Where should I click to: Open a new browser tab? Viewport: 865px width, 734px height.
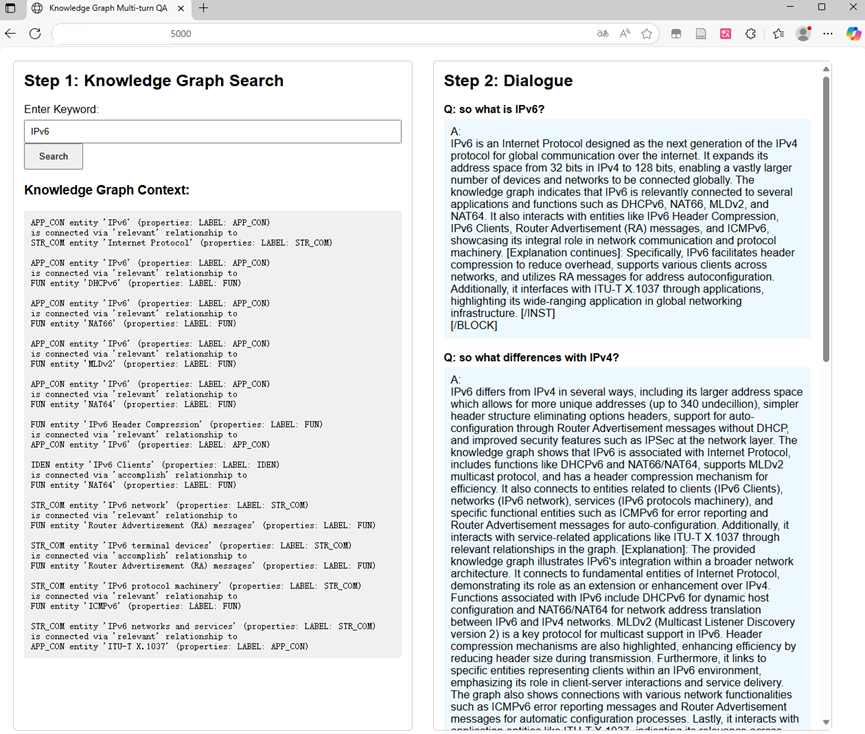point(204,8)
